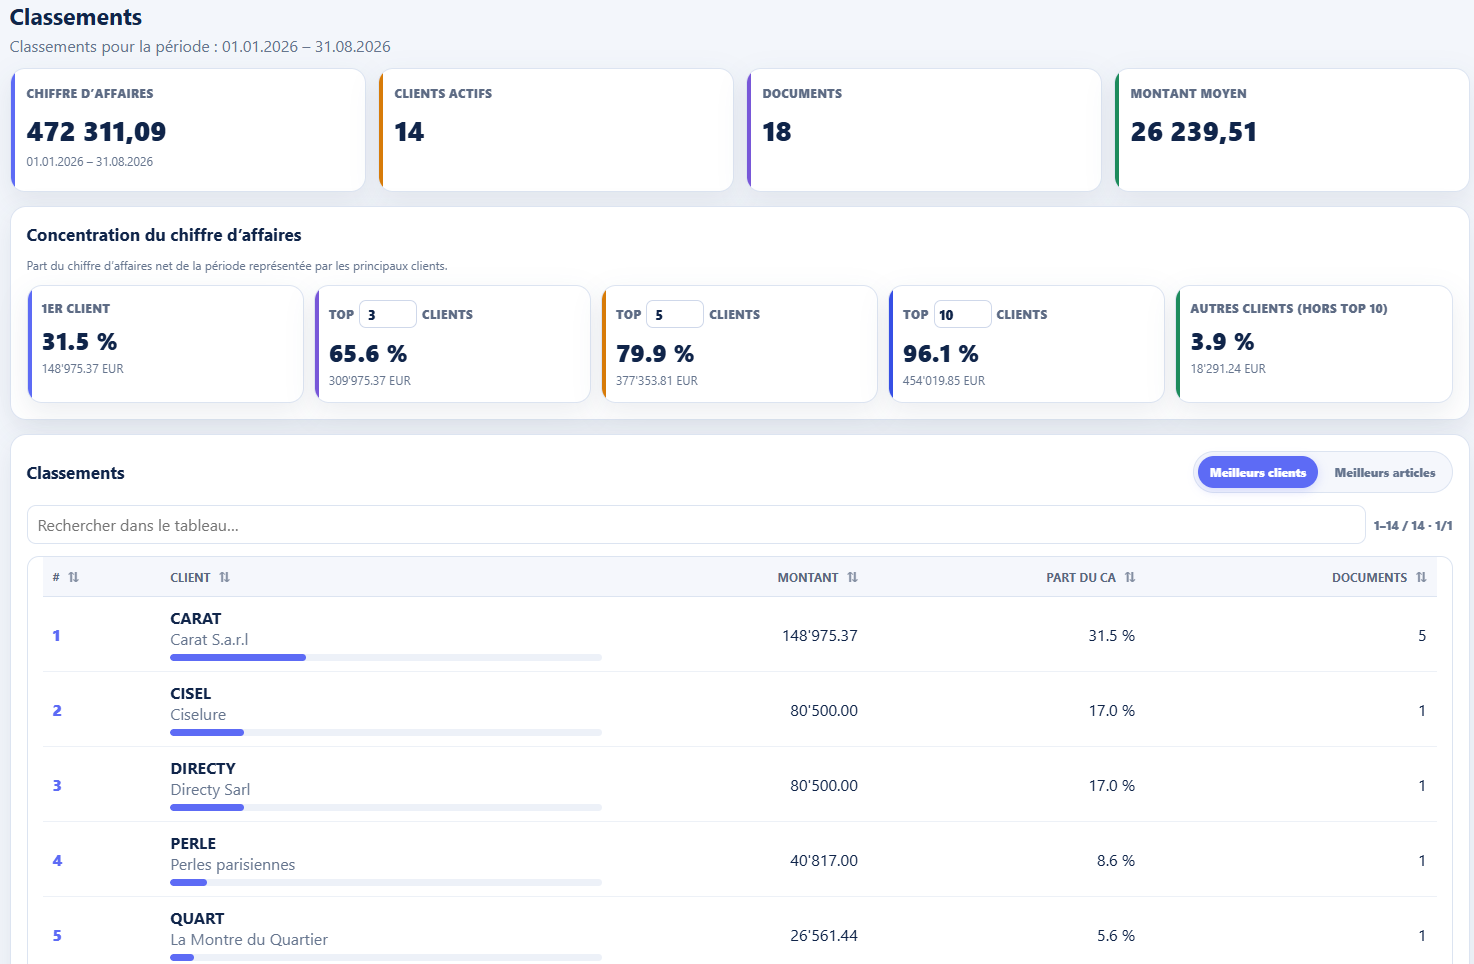
Task: Focus the Rechercher dans le tableau field
Action: (x=696, y=525)
